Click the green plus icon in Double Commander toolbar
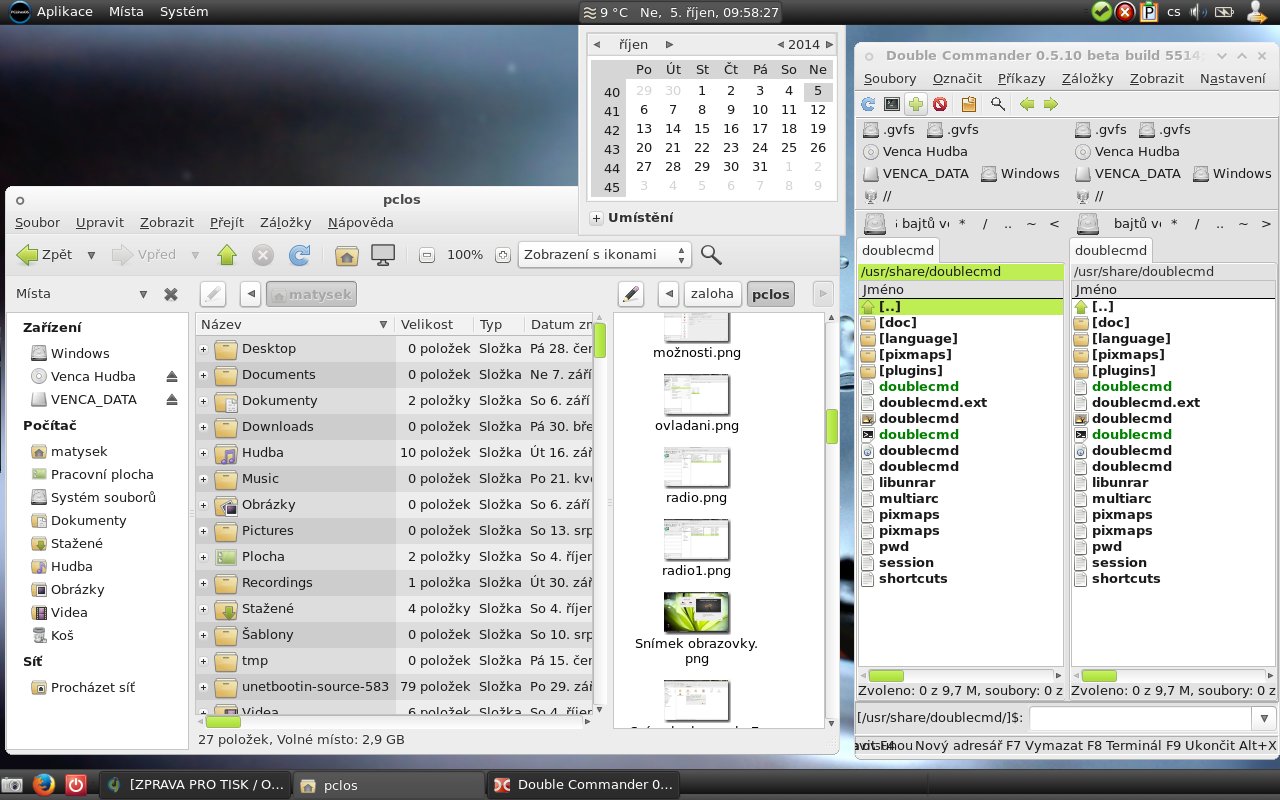The image size is (1280, 800). tap(916, 104)
